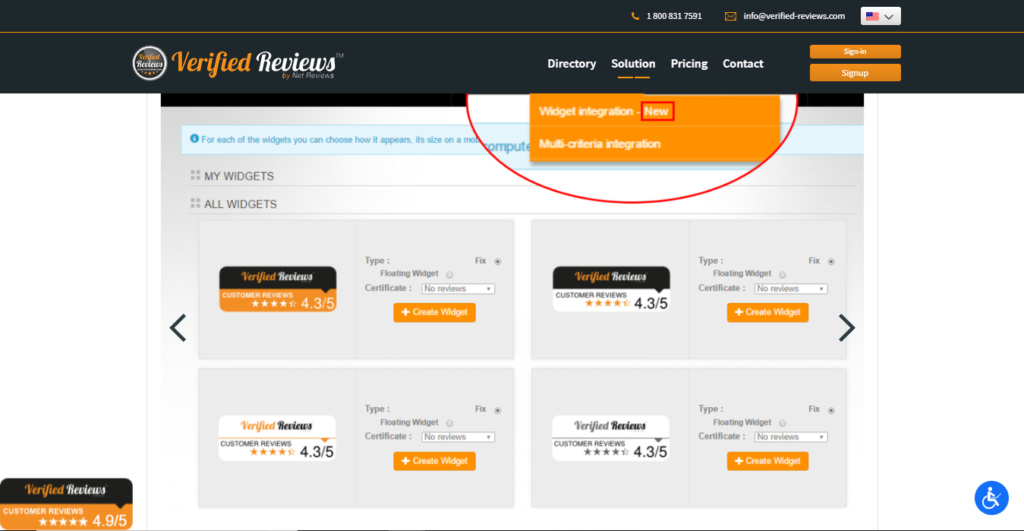The image size is (1024, 531).
Task: Go to next widgets with right arrow
Action: pos(846,328)
